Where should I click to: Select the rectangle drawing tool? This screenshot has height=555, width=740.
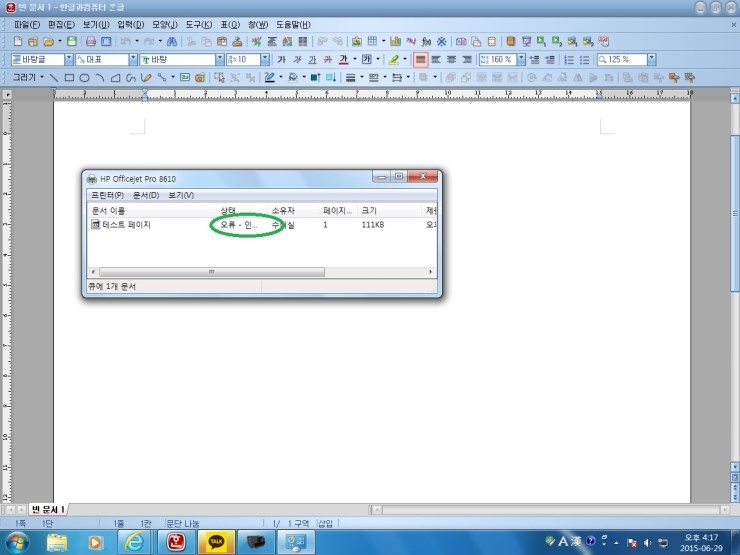(x=69, y=77)
